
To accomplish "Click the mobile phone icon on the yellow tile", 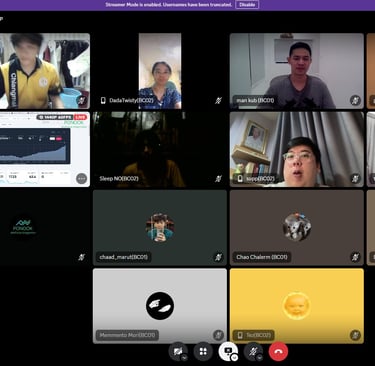I will click(240, 335).
